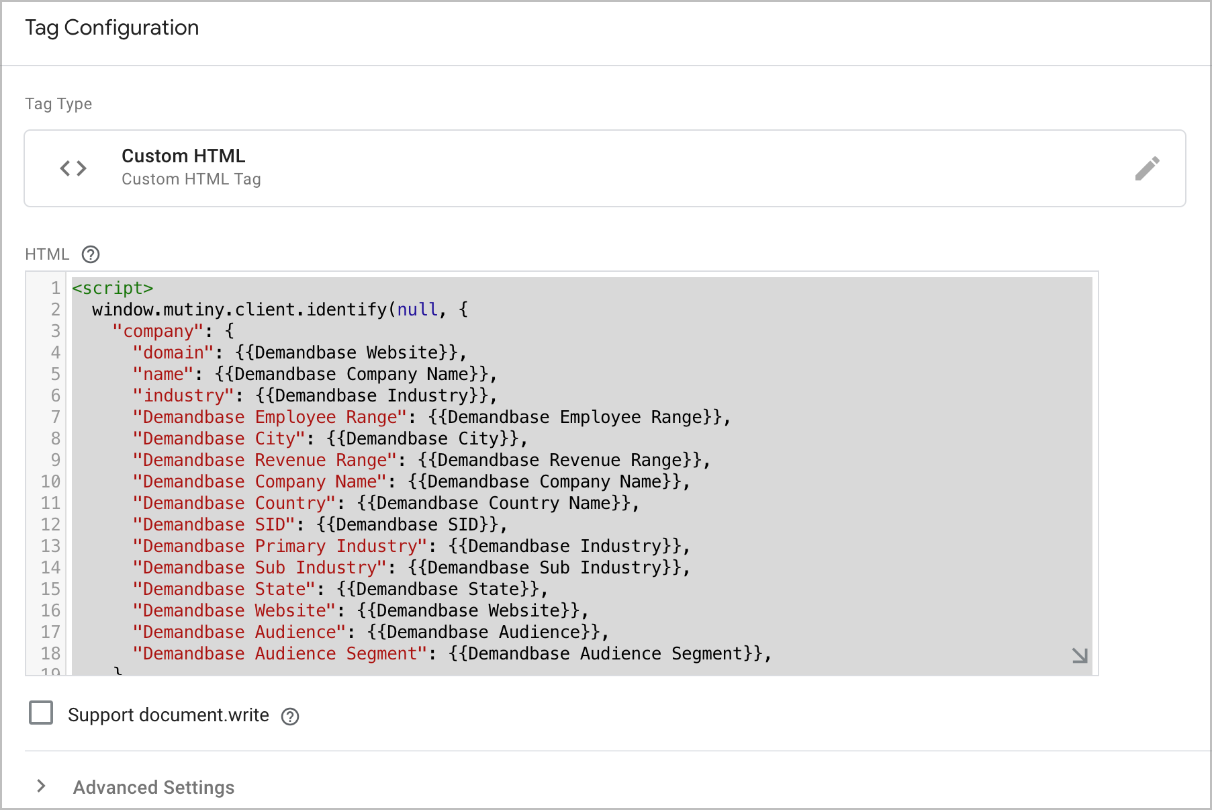Image resolution: width=1212 pixels, height=810 pixels.
Task: Click the Custom HTML tag type card
Action: tap(605, 168)
